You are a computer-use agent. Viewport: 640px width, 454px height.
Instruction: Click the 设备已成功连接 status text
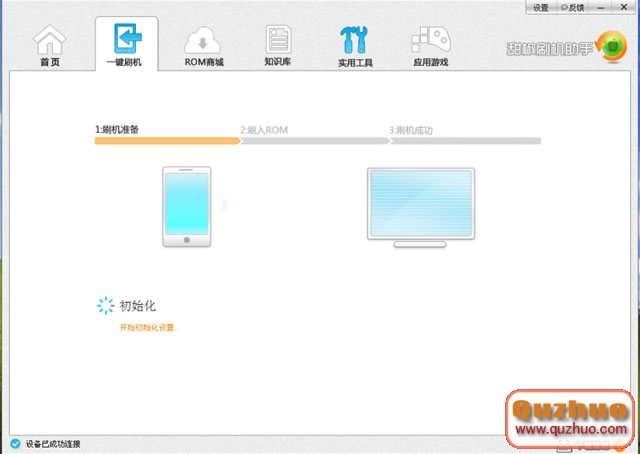pyautogui.click(x=53, y=444)
